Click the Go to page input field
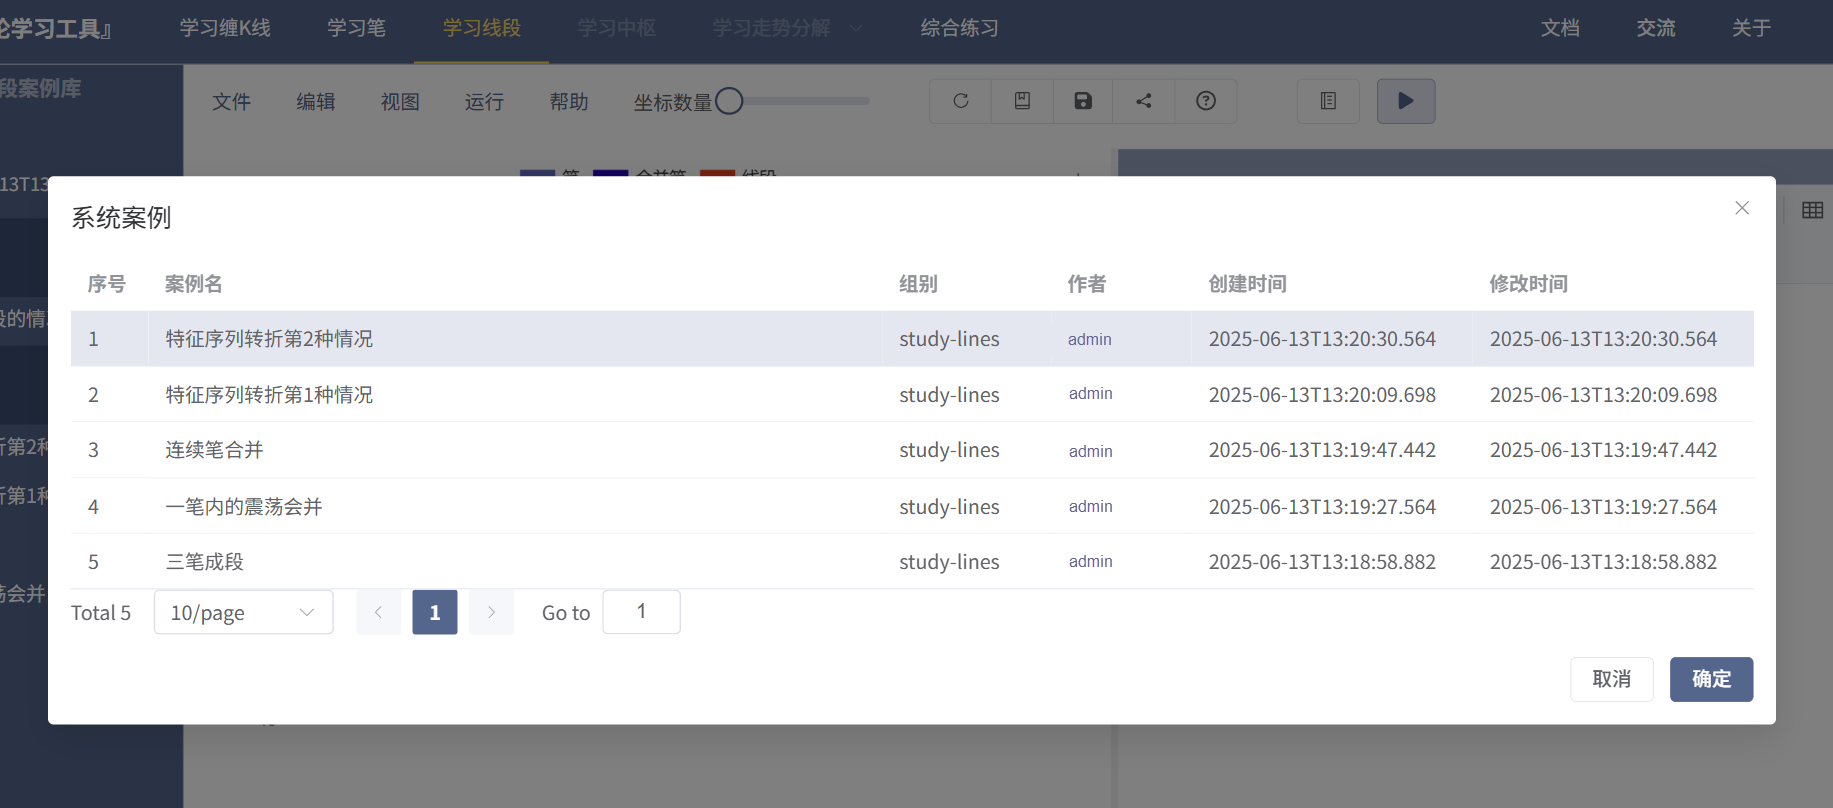 (x=641, y=612)
